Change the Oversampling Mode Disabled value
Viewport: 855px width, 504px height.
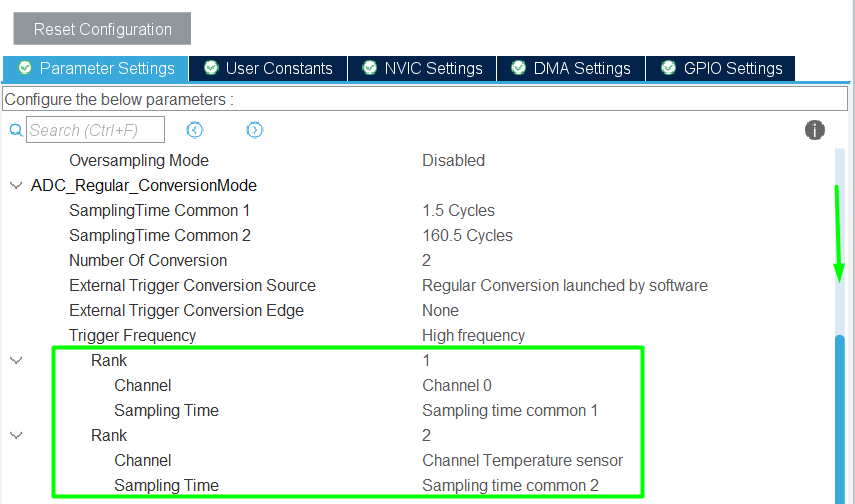click(x=453, y=160)
